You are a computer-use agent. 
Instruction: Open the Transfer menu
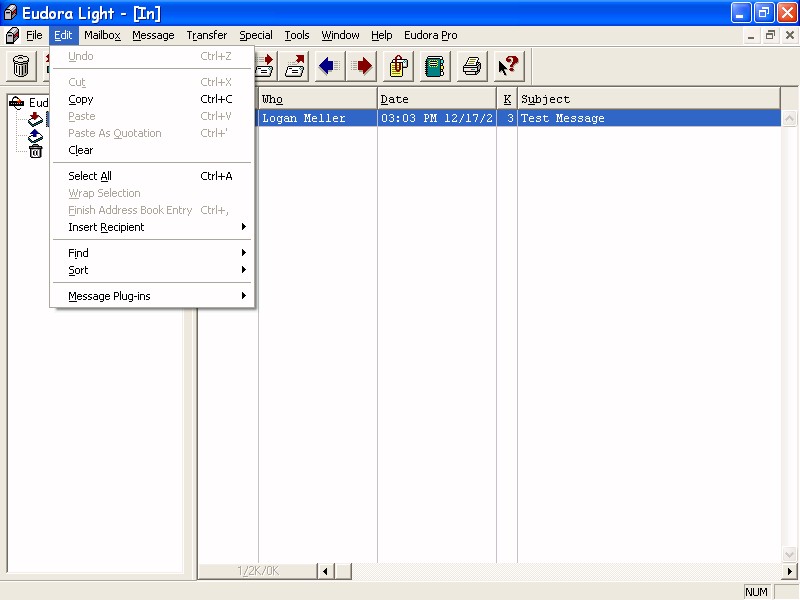[207, 35]
